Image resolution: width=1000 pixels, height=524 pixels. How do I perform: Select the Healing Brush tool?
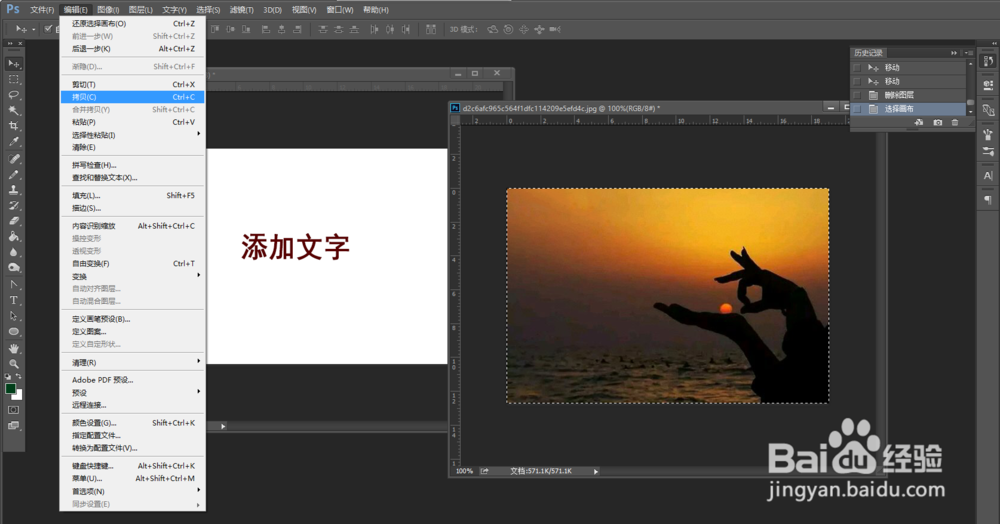(13, 159)
